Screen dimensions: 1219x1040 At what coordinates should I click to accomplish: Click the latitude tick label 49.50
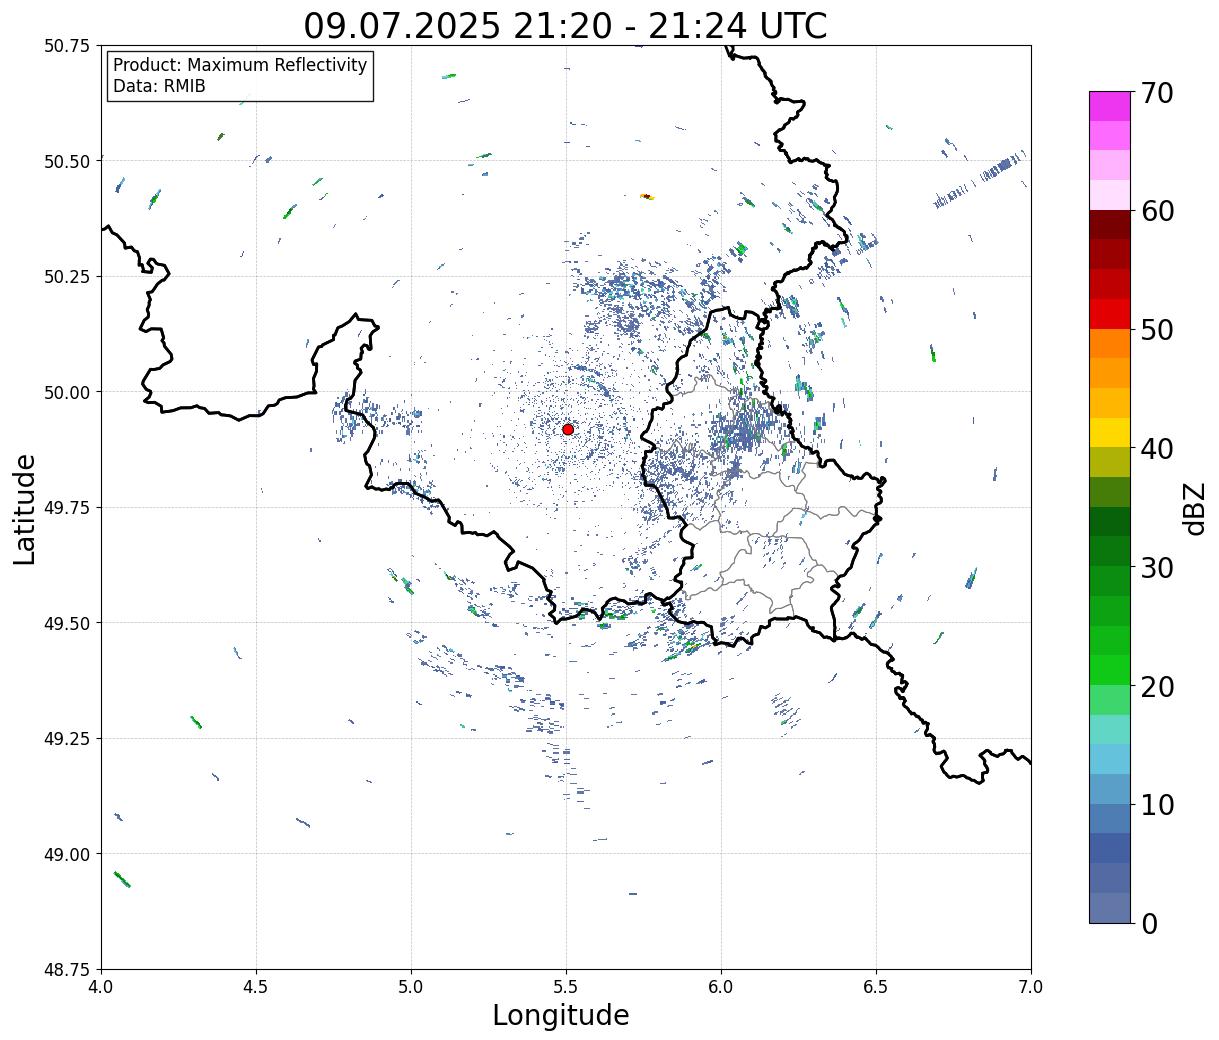pos(67,623)
